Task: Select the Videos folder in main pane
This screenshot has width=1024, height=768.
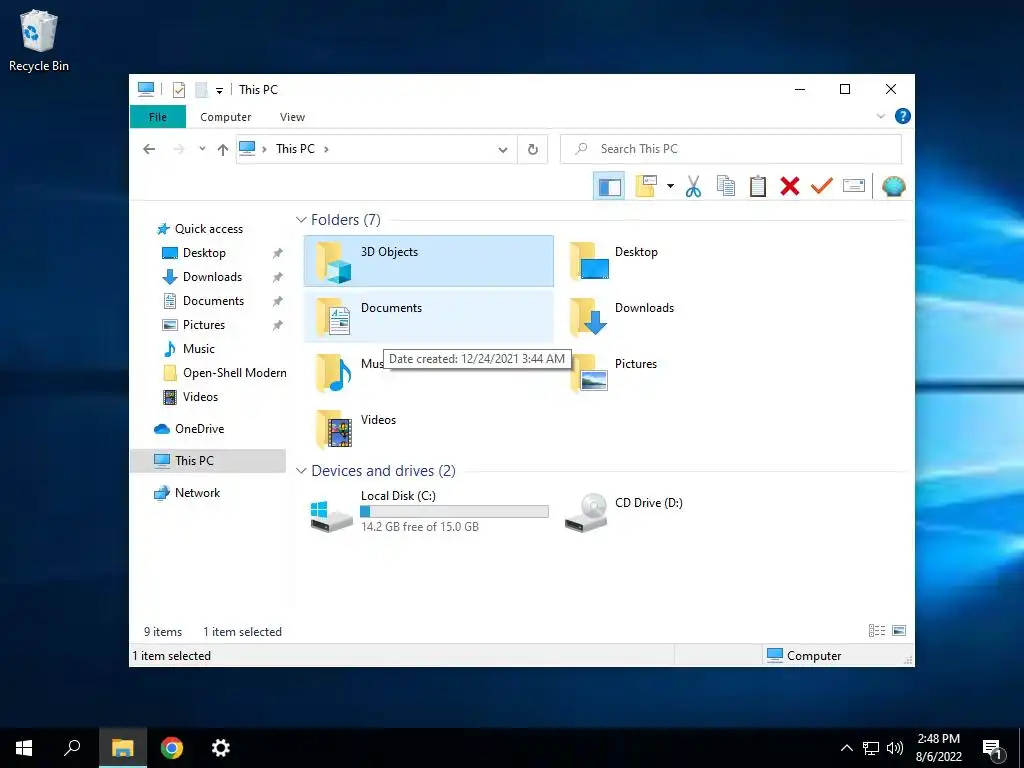Action: pos(428,429)
